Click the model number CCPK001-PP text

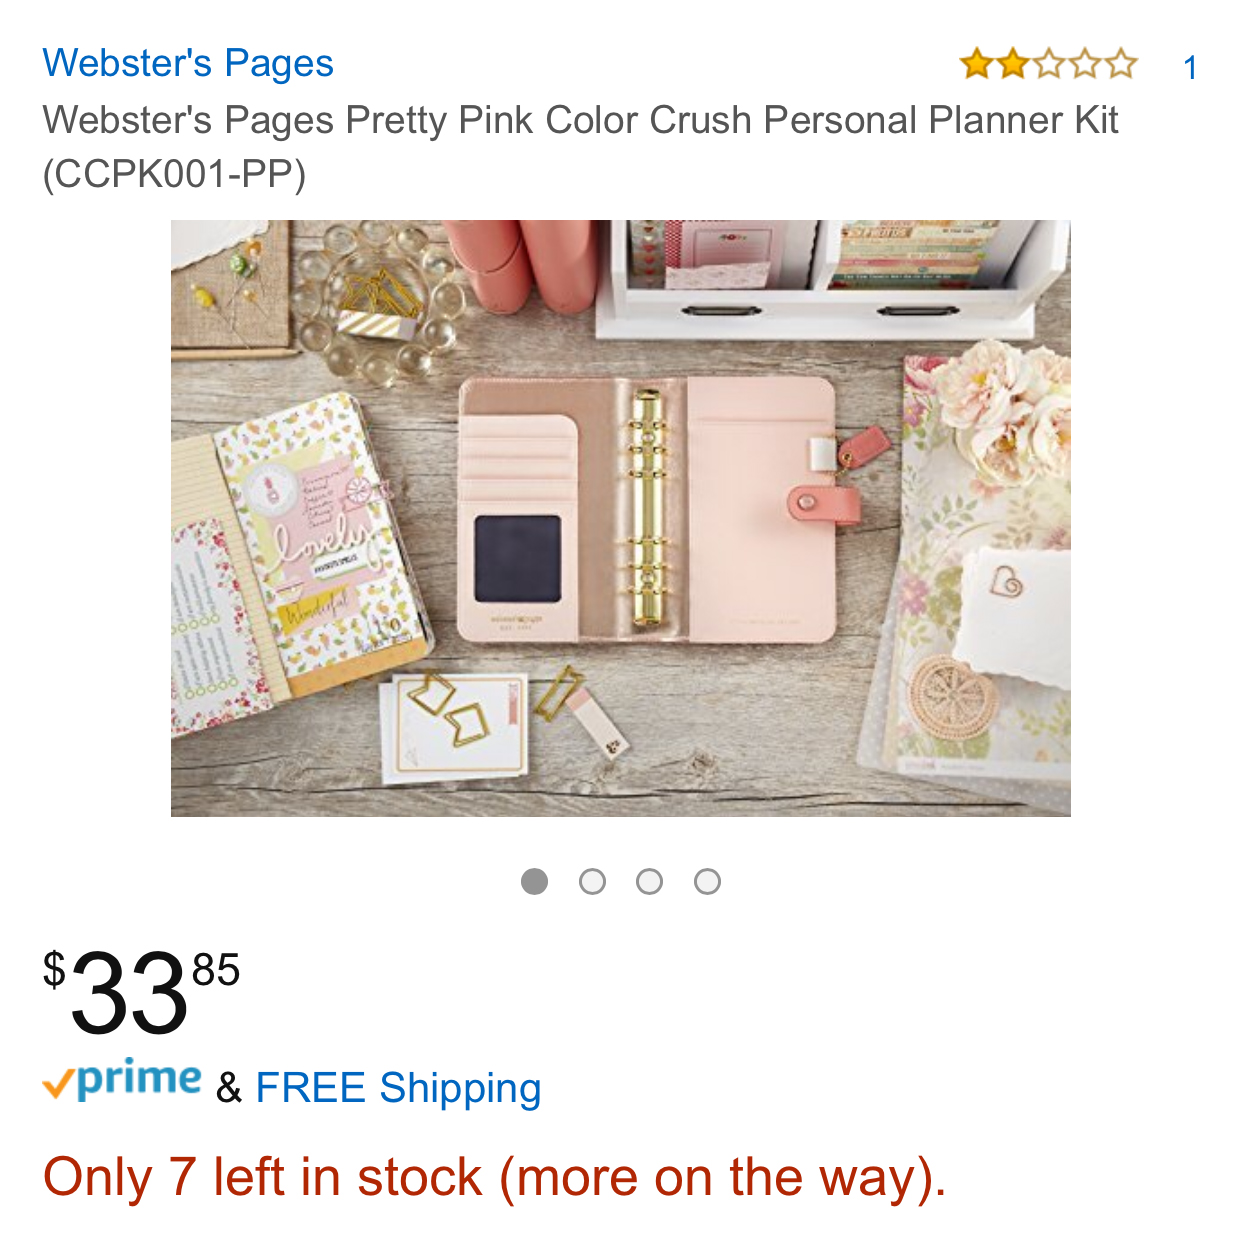pos(174,174)
